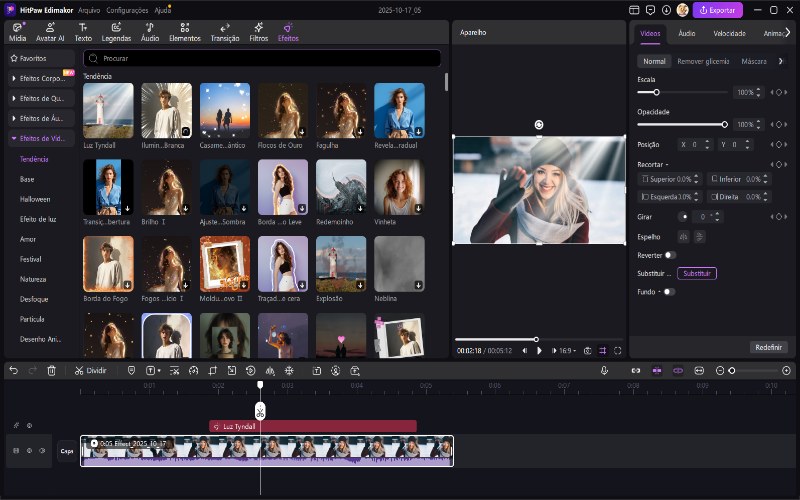Zoom out timeline with minus icon
The width and height of the screenshot is (800, 500).
(x=720, y=370)
